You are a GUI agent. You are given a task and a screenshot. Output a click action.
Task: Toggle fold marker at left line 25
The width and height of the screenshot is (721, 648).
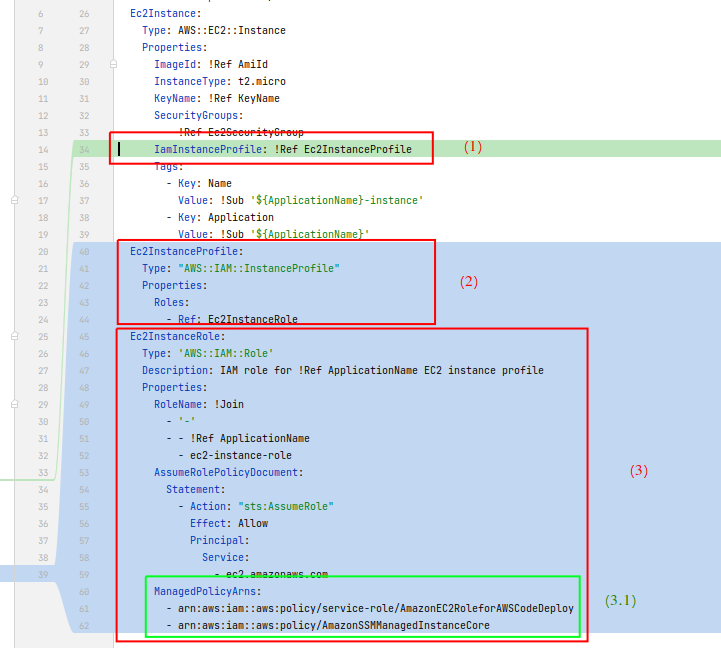(14, 336)
